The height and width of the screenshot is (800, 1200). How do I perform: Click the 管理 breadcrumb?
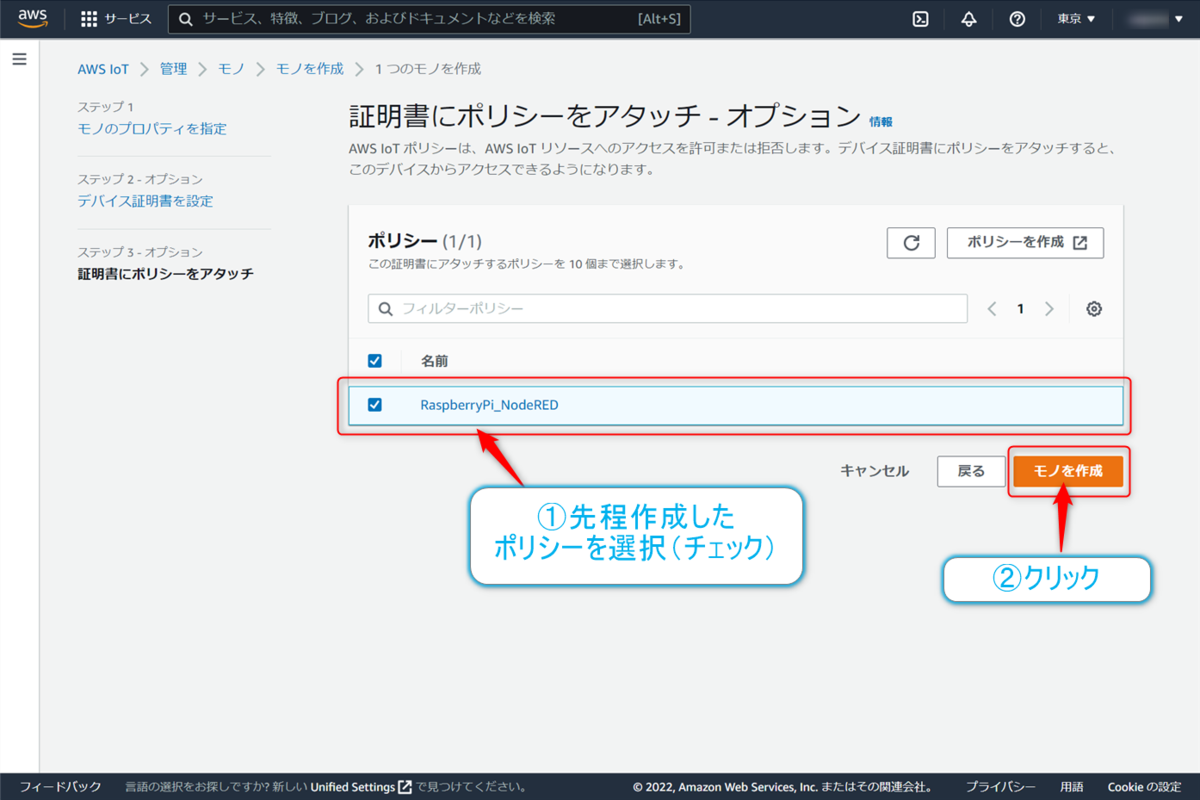point(173,69)
